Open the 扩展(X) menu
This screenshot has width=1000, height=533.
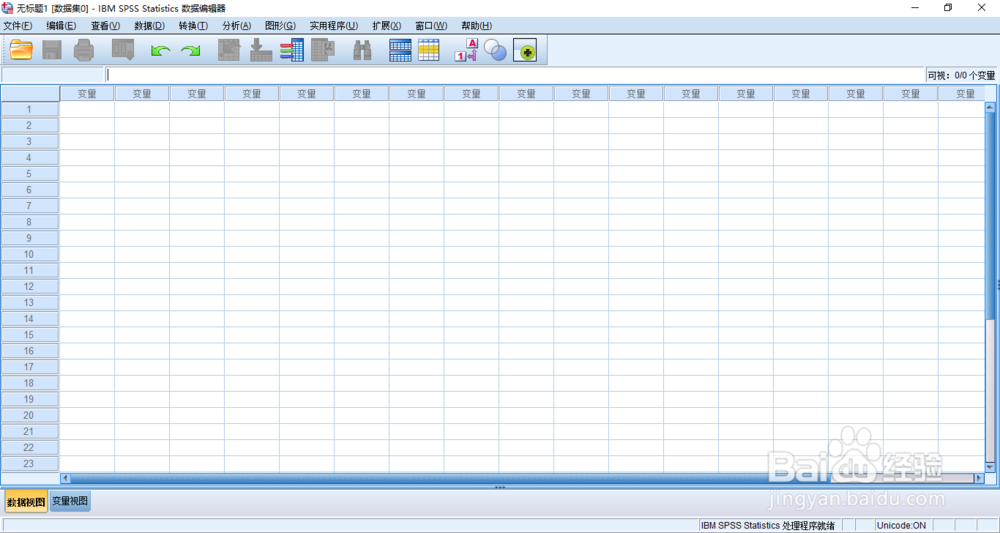[x=386, y=26]
